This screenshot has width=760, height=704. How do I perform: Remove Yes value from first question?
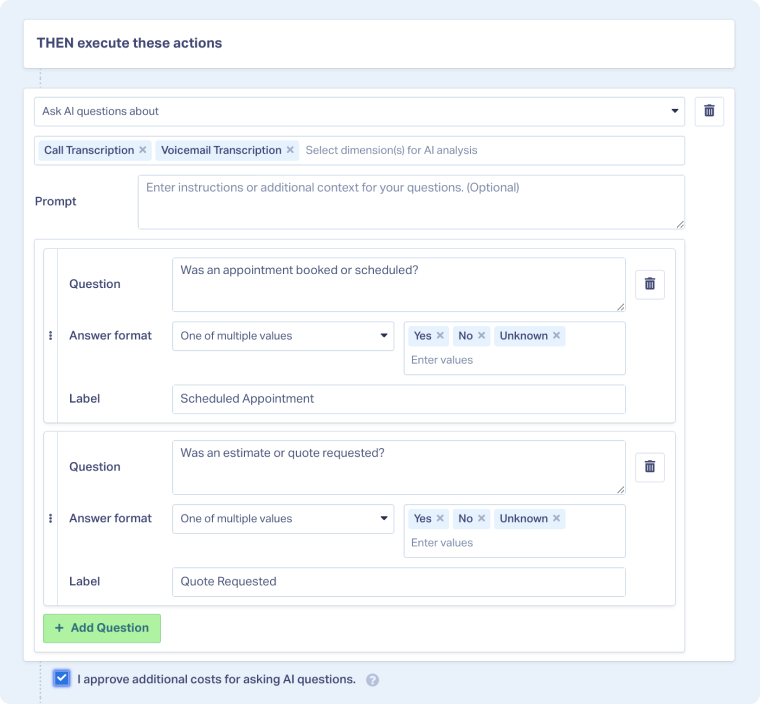pos(440,336)
